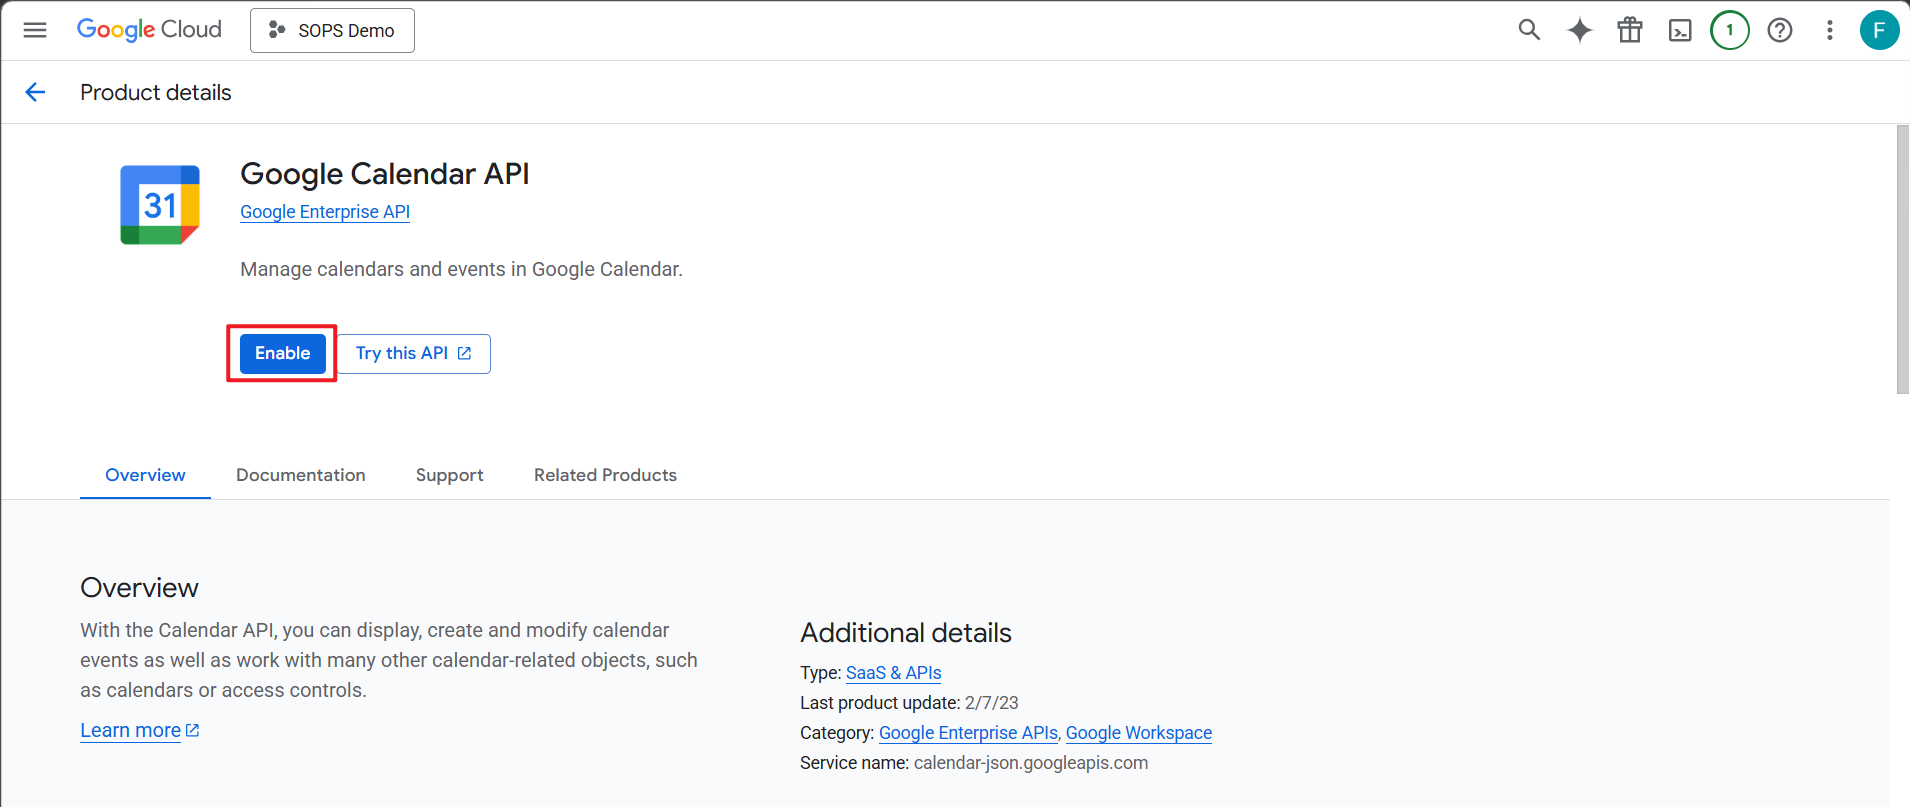
Task: Open the help question mark icon
Action: pos(1780,30)
